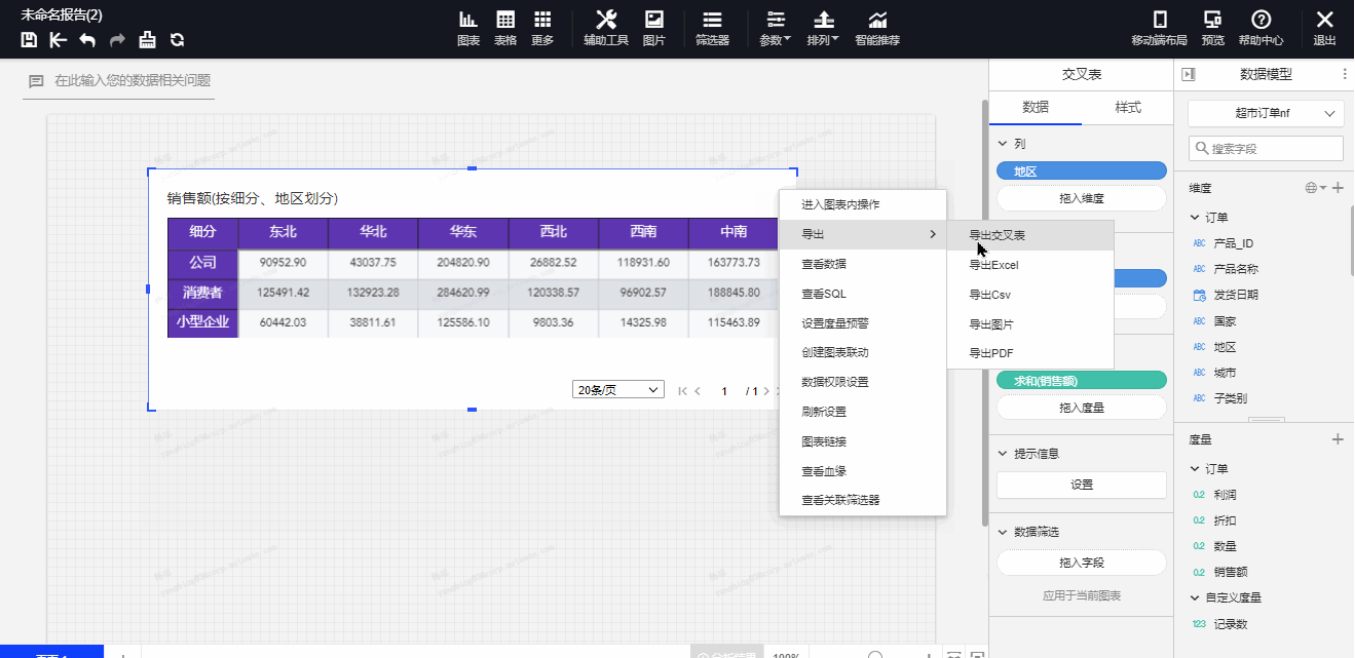Switch to 移动端布局 mobile layout

pyautogui.click(x=1159, y=28)
